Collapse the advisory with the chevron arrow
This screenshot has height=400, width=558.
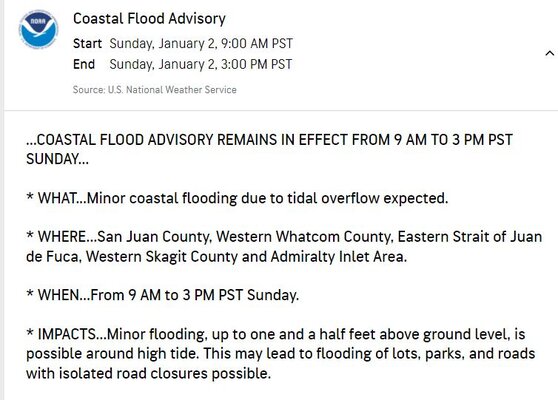tap(549, 53)
